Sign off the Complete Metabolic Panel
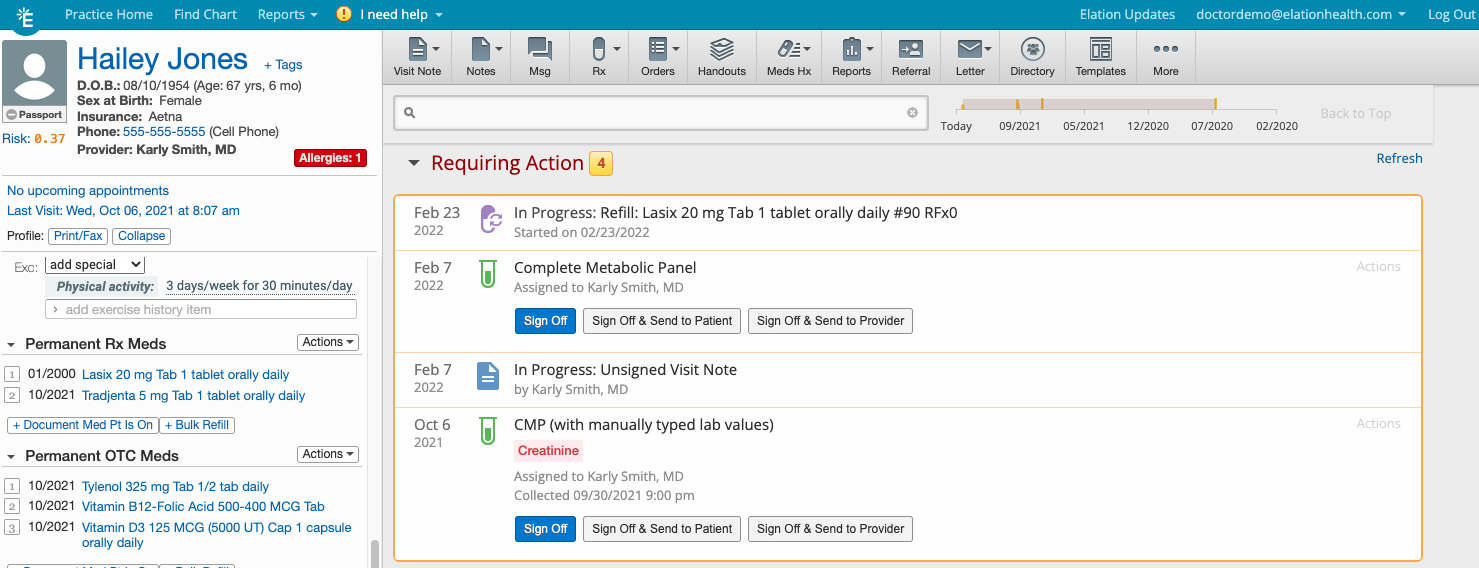The height and width of the screenshot is (568, 1479). 545,321
